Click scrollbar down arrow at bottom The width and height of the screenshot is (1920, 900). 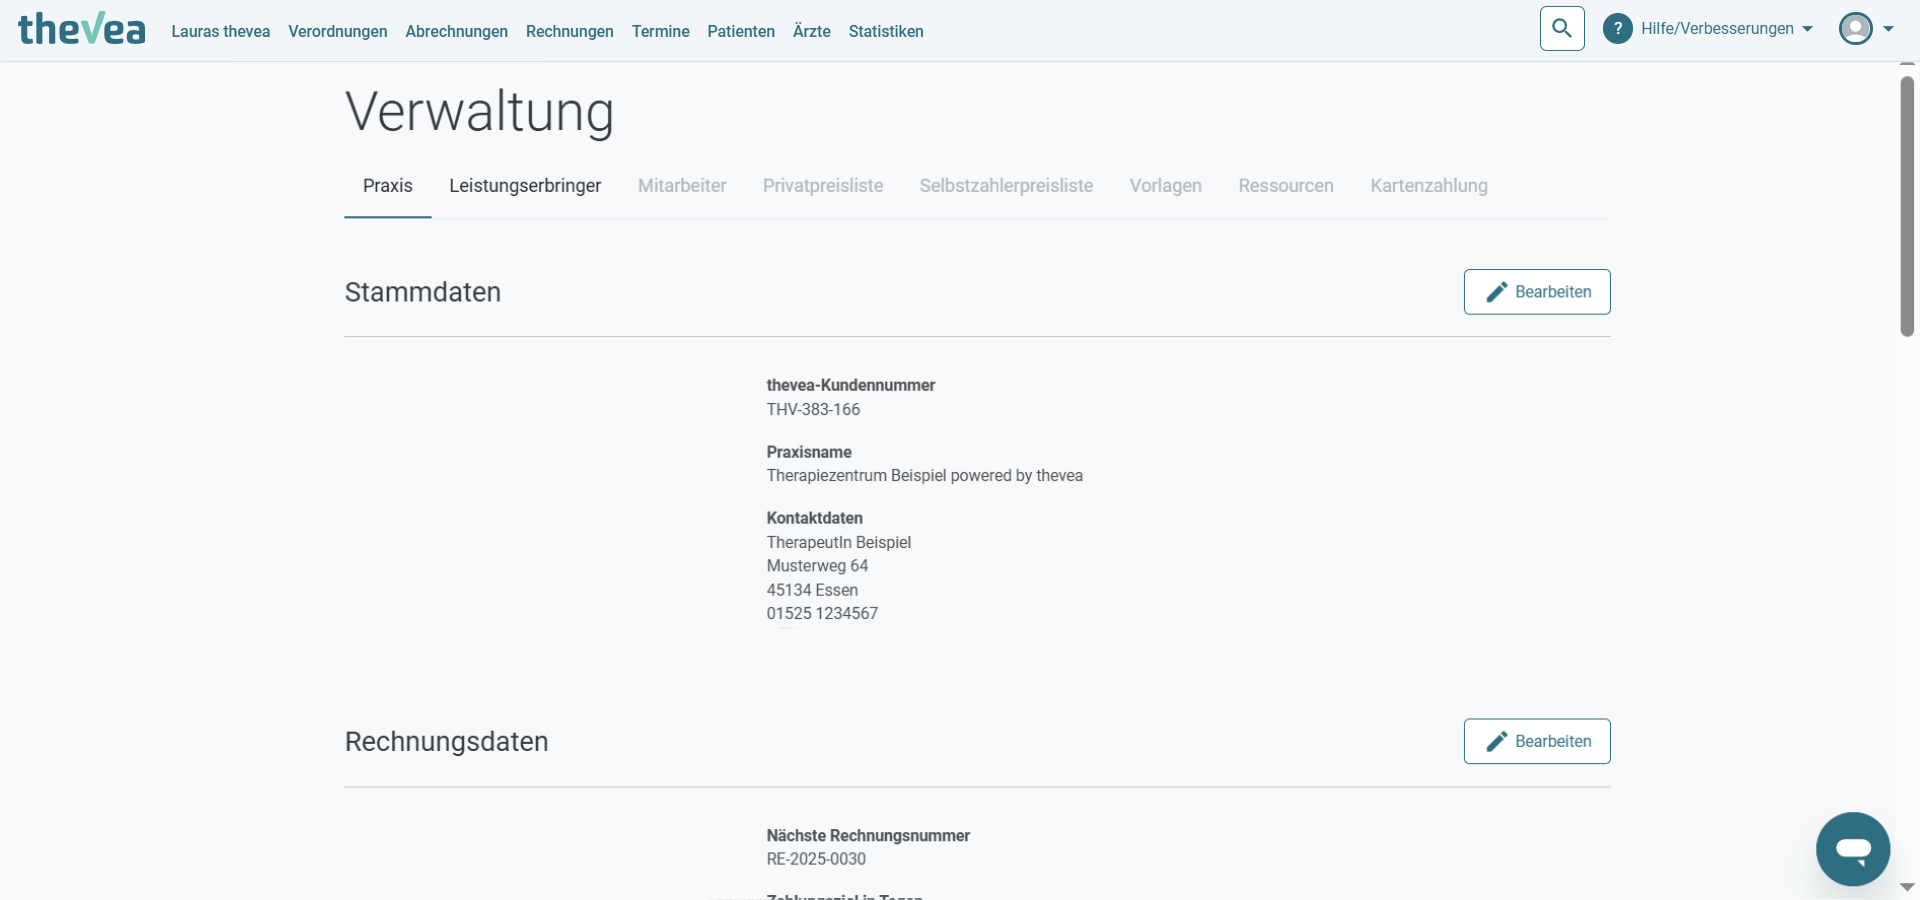pyautogui.click(x=1907, y=888)
